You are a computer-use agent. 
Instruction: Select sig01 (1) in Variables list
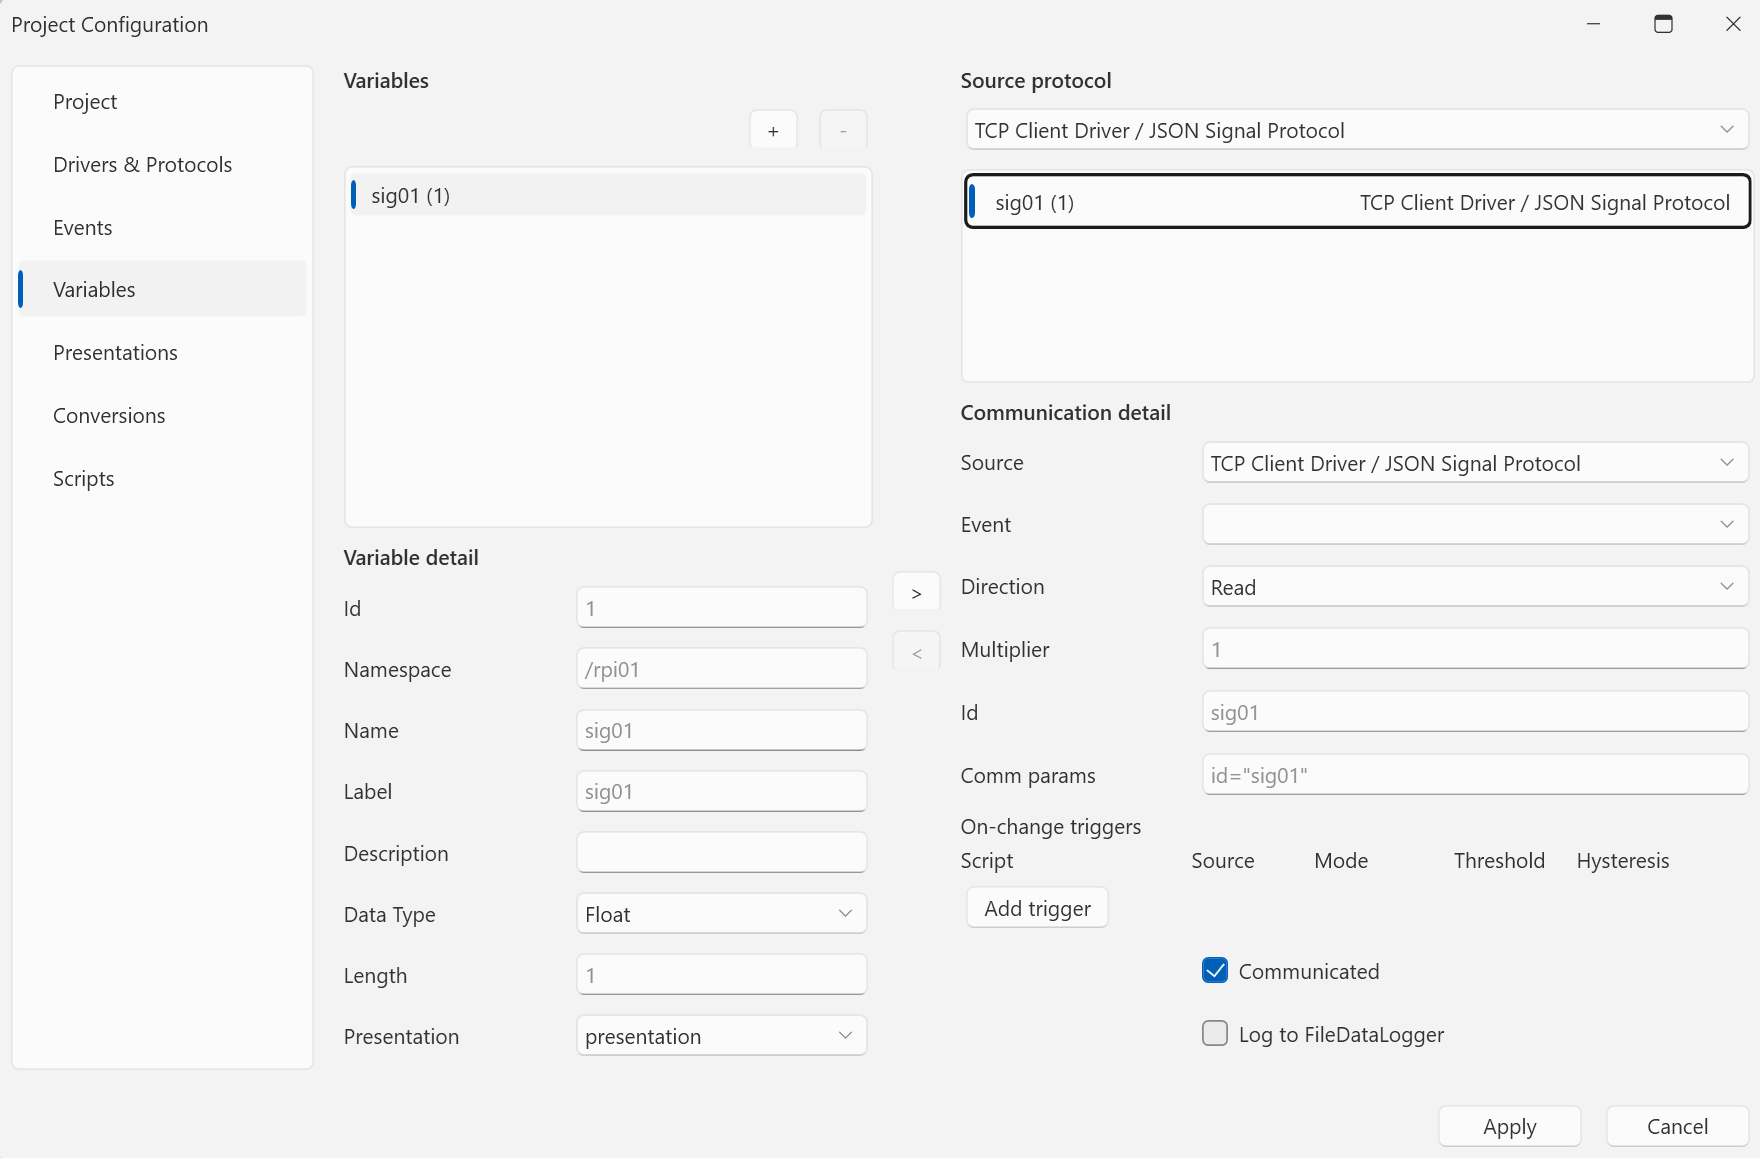click(608, 195)
